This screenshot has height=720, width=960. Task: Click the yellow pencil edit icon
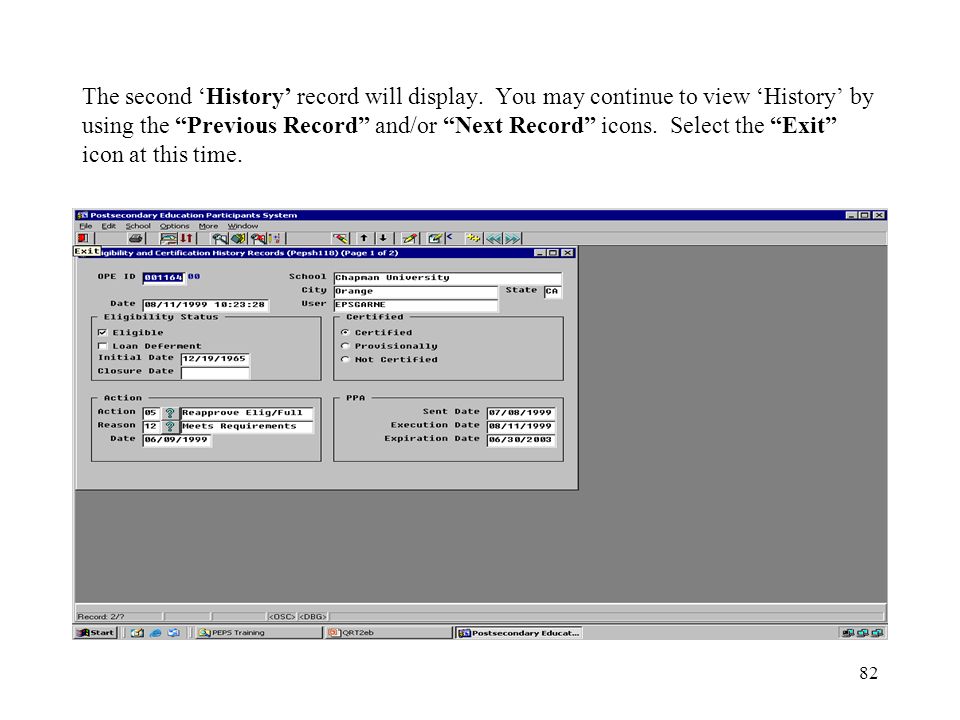click(x=410, y=238)
